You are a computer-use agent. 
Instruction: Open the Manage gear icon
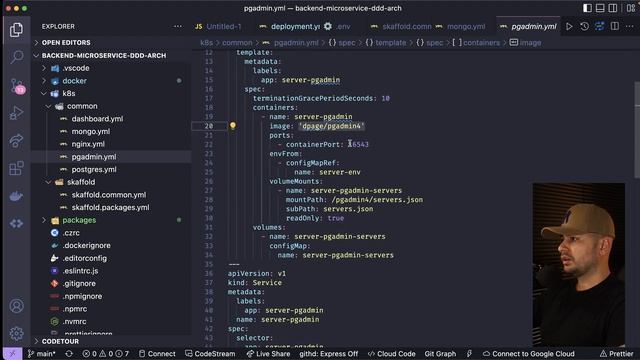(16, 333)
